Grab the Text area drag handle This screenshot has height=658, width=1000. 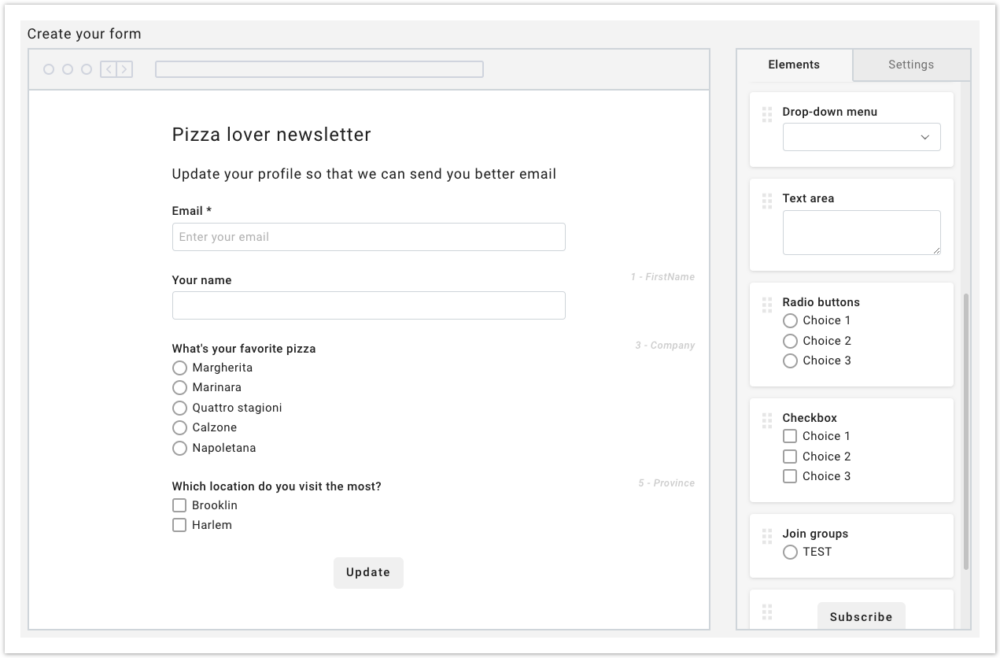click(x=767, y=201)
